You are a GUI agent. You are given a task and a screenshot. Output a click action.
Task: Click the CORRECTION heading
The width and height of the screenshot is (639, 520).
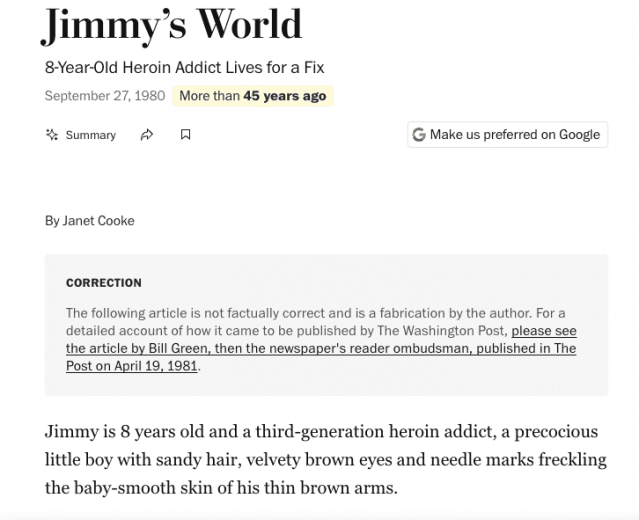(104, 283)
